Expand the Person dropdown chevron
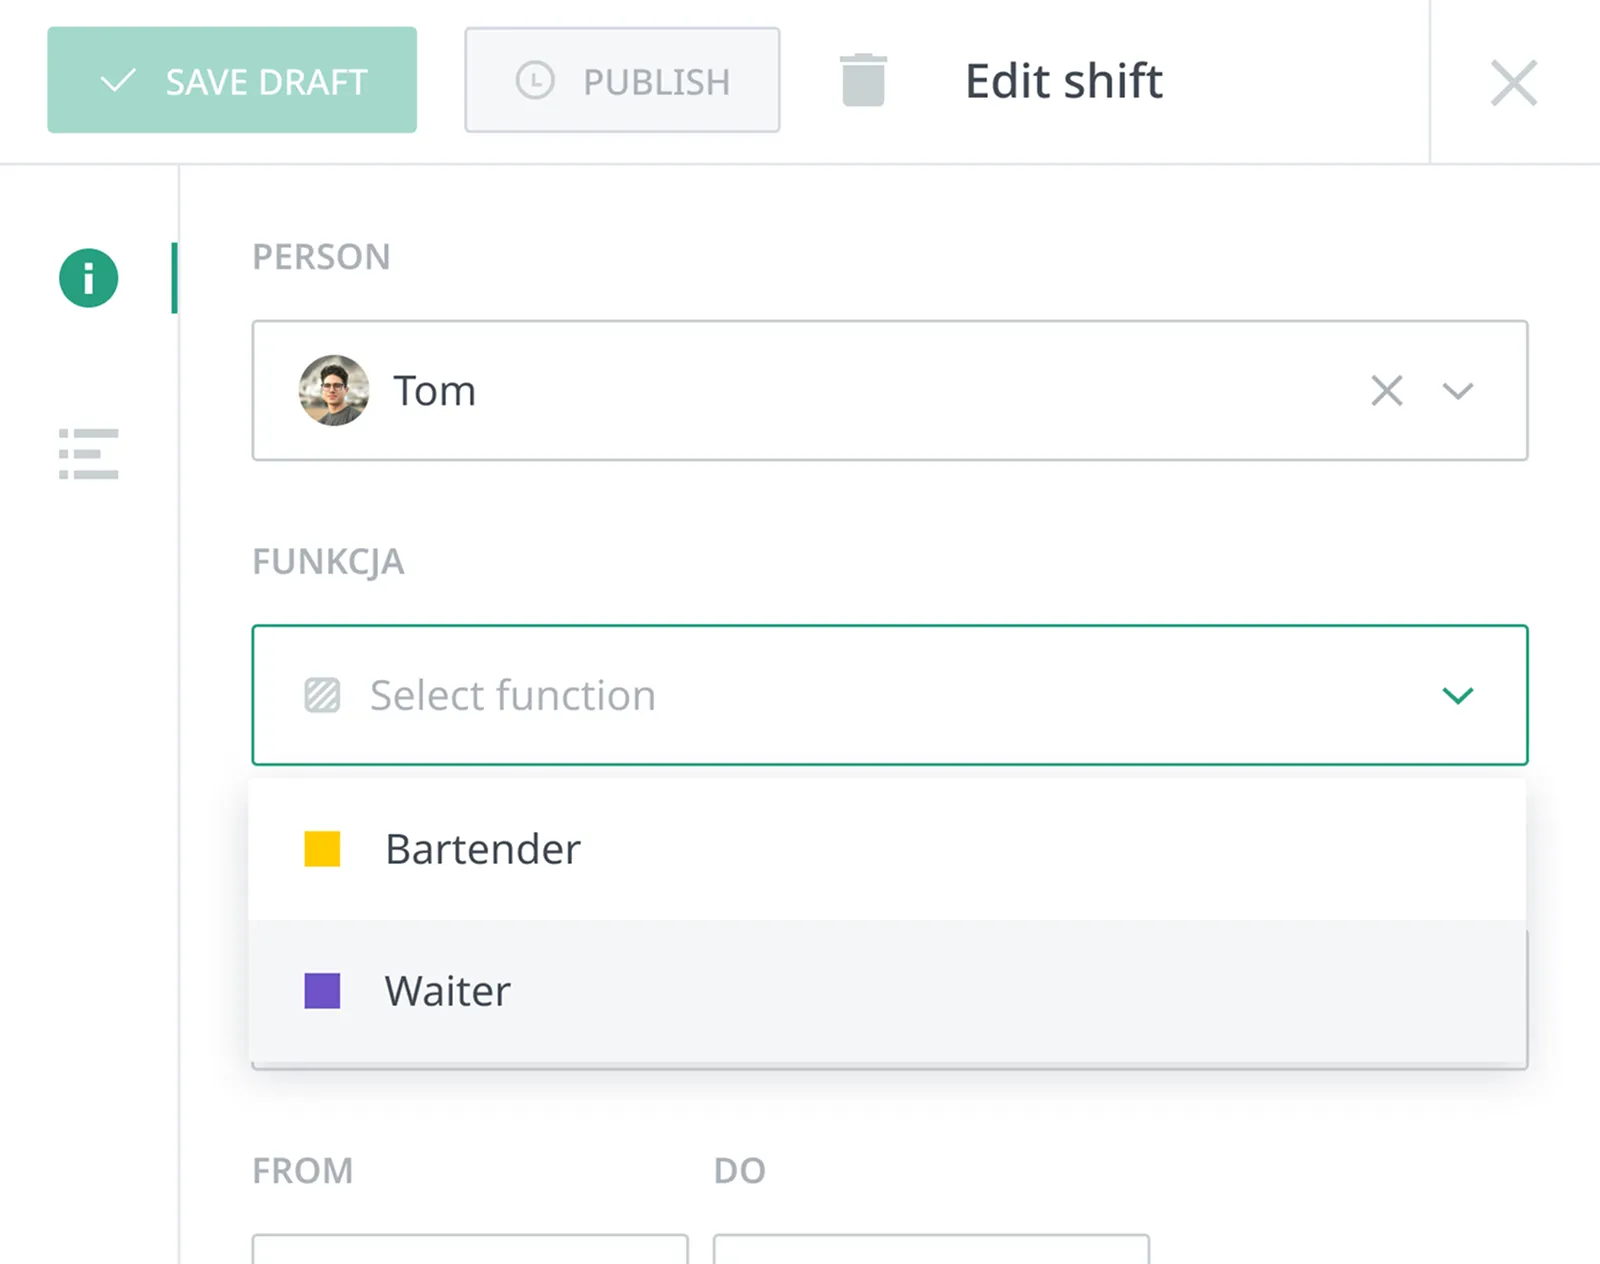This screenshot has height=1264, width=1600. point(1458,391)
